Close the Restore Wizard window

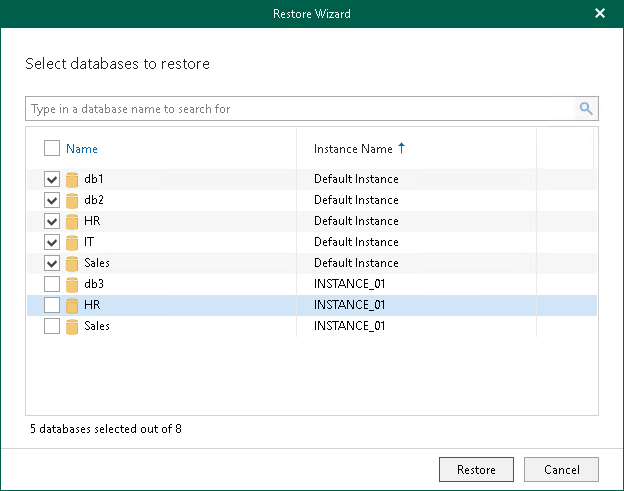[x=600, y=13]
